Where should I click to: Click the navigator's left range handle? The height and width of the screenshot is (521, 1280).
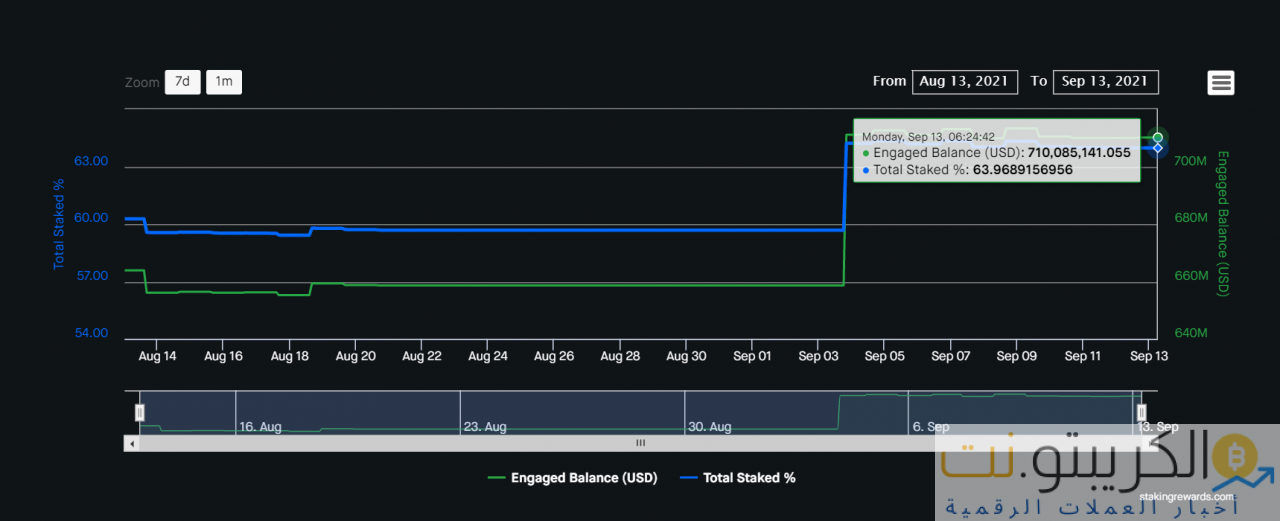click(140, 412)
